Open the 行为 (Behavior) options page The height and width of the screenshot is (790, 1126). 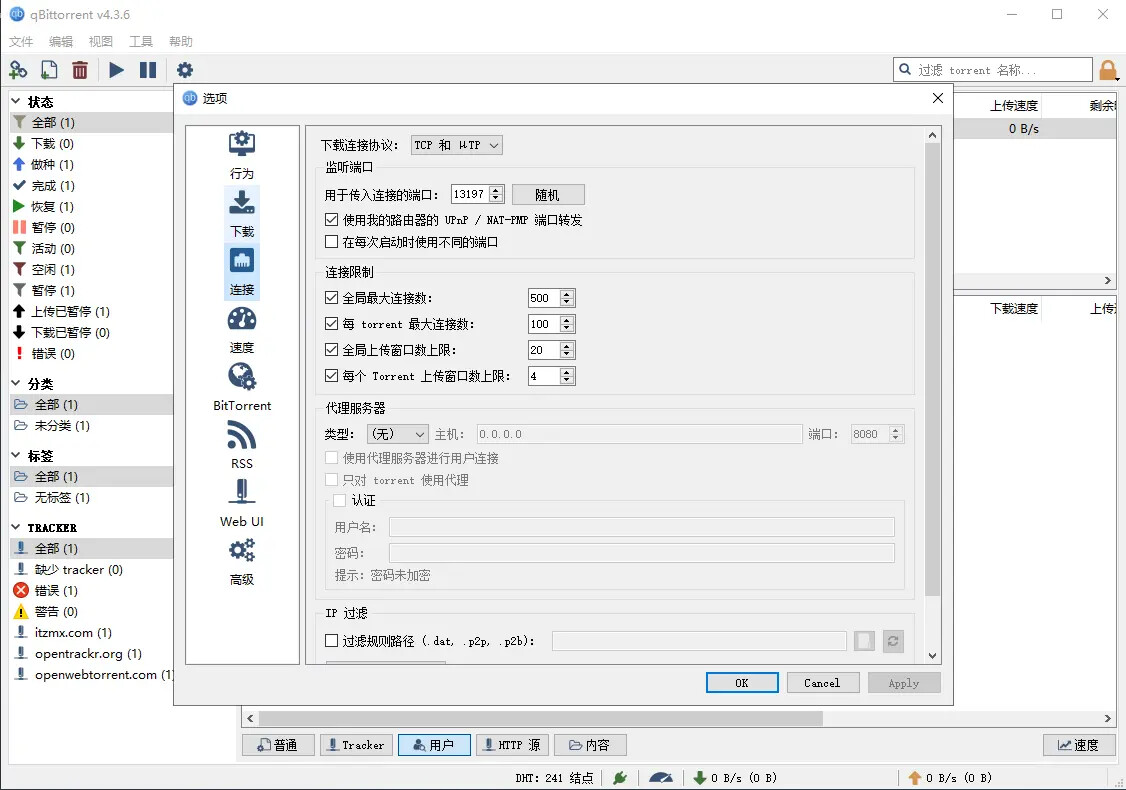[242, 155]
